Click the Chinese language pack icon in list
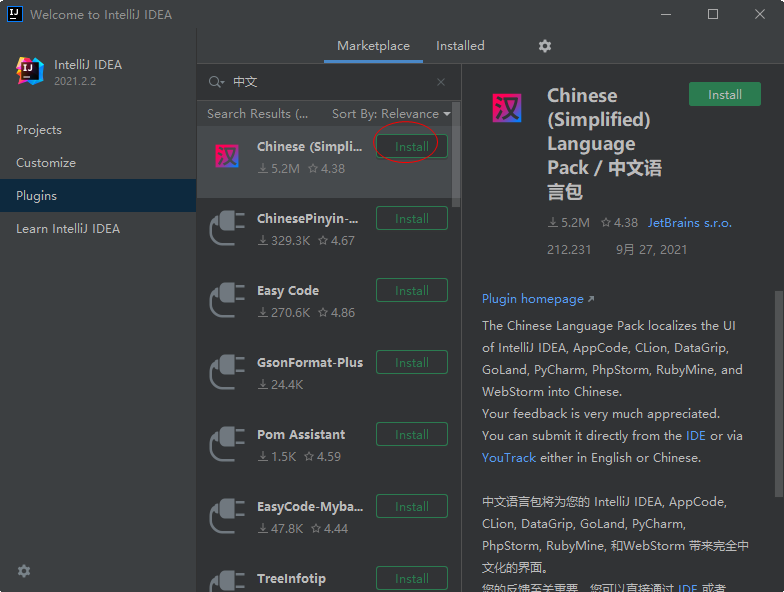Image resolution: width=784 pixels, height=592 pixels. tap(226, 156)
